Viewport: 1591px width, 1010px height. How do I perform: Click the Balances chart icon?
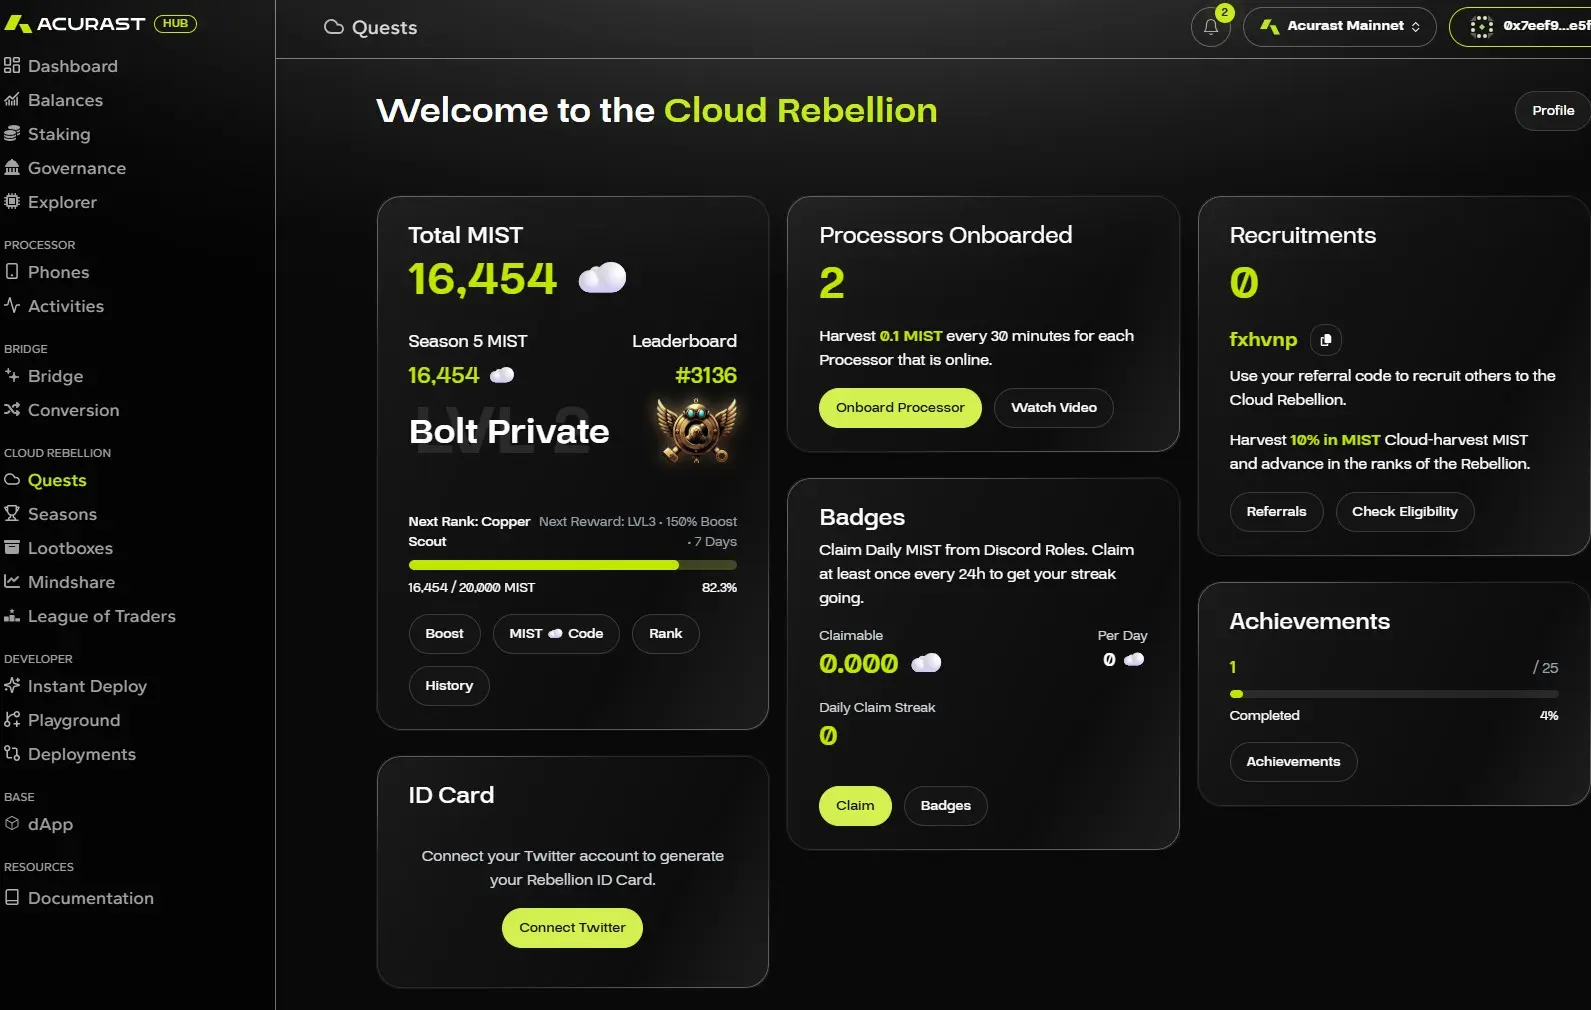(12, 100)
